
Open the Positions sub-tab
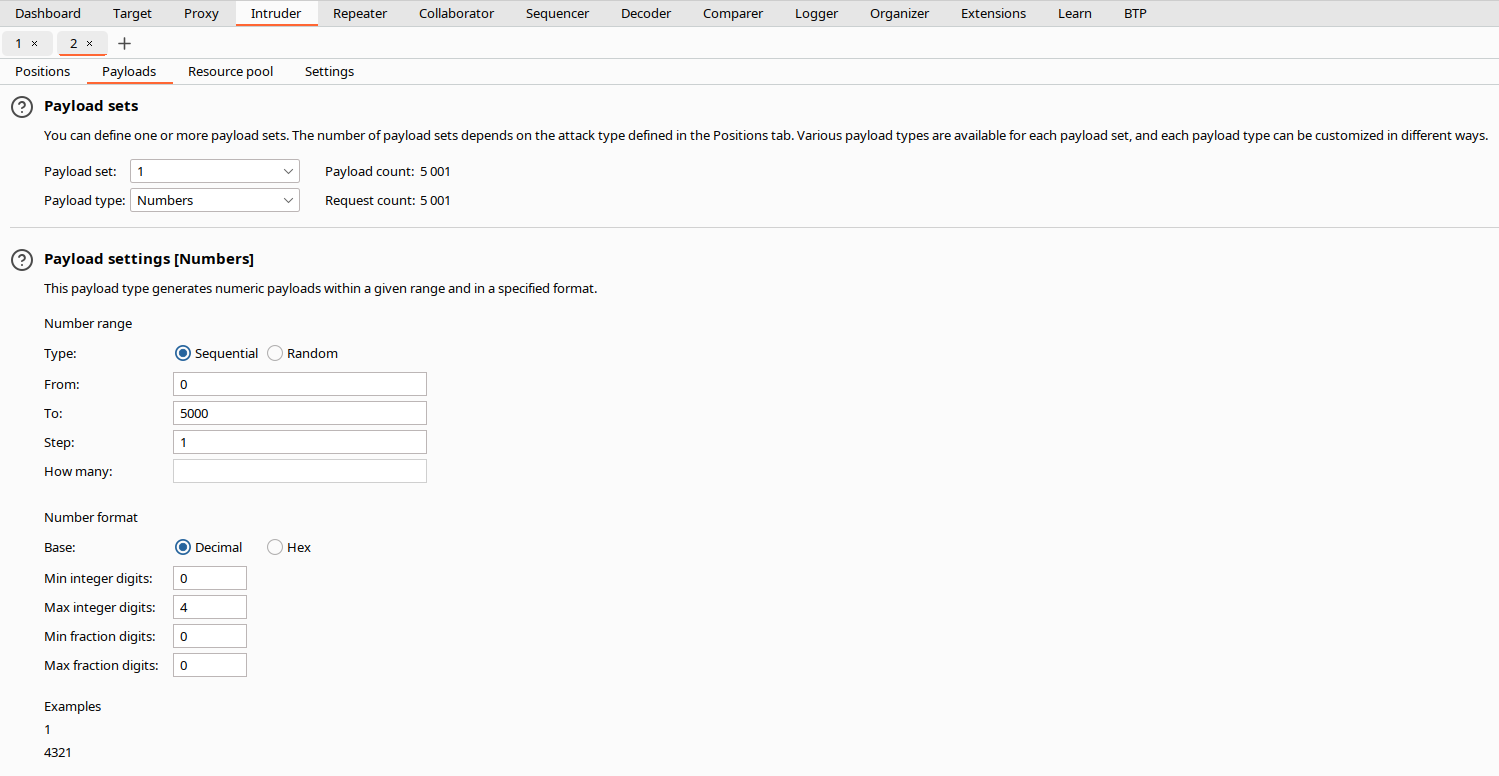click(x=43, y=72)
